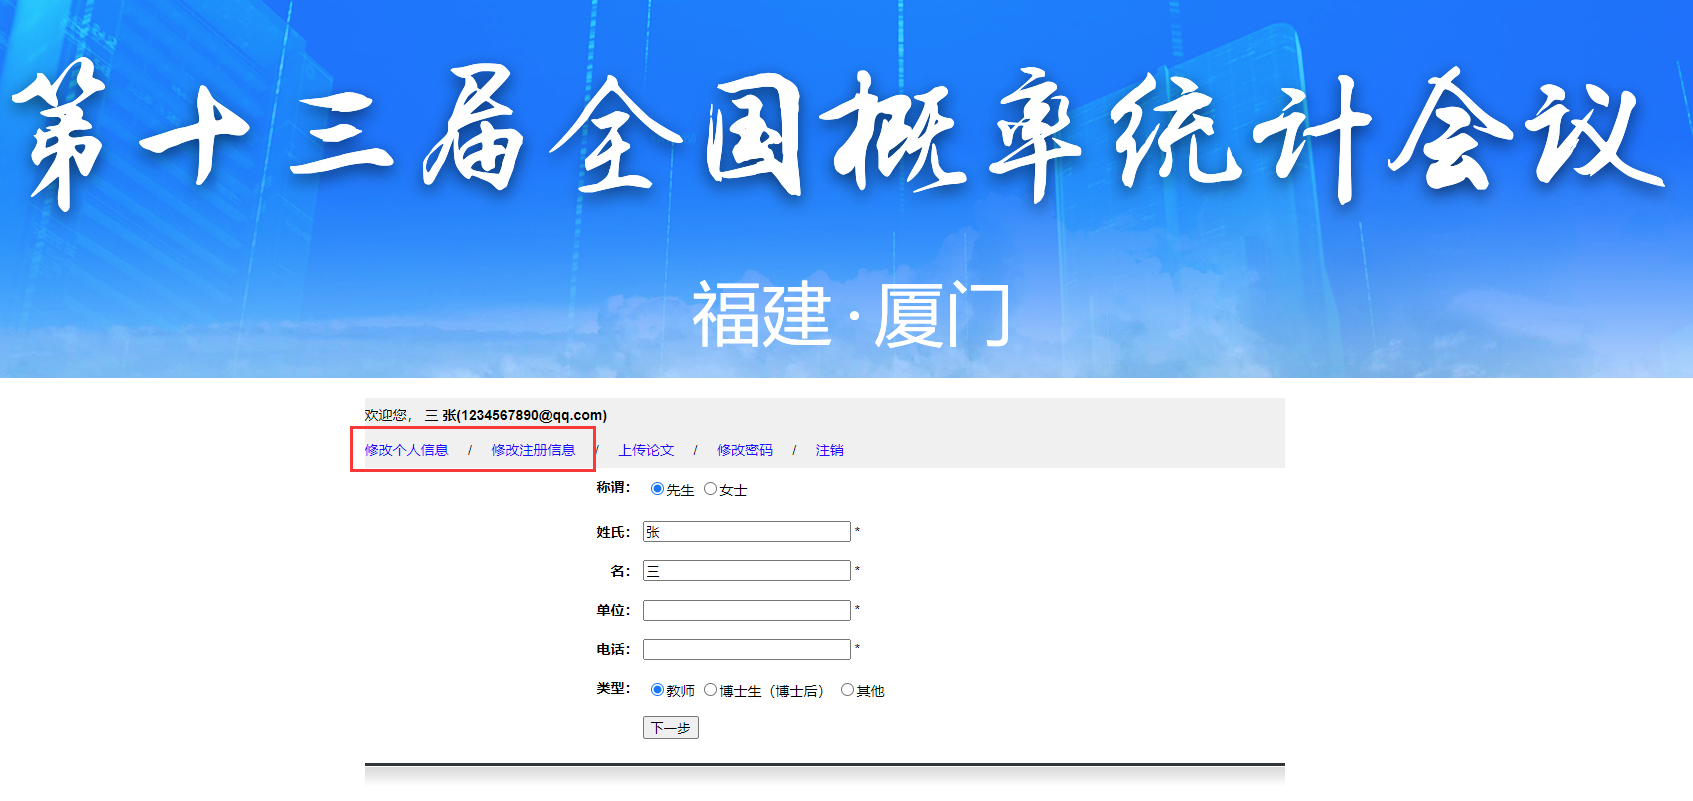1693x801 pixels.
Task: Open the 修改个人信息 link
Action: coord(406,450)
